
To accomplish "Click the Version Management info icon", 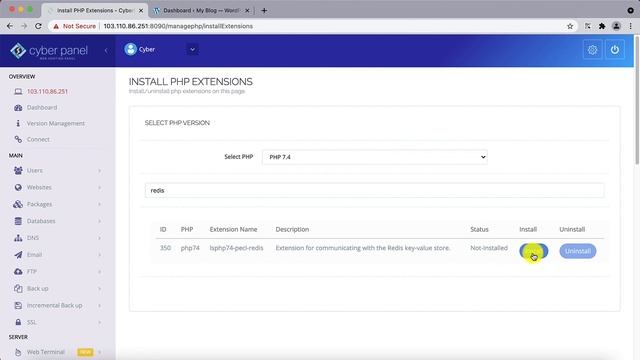I will pyautogui.click(x=18, y=123).
